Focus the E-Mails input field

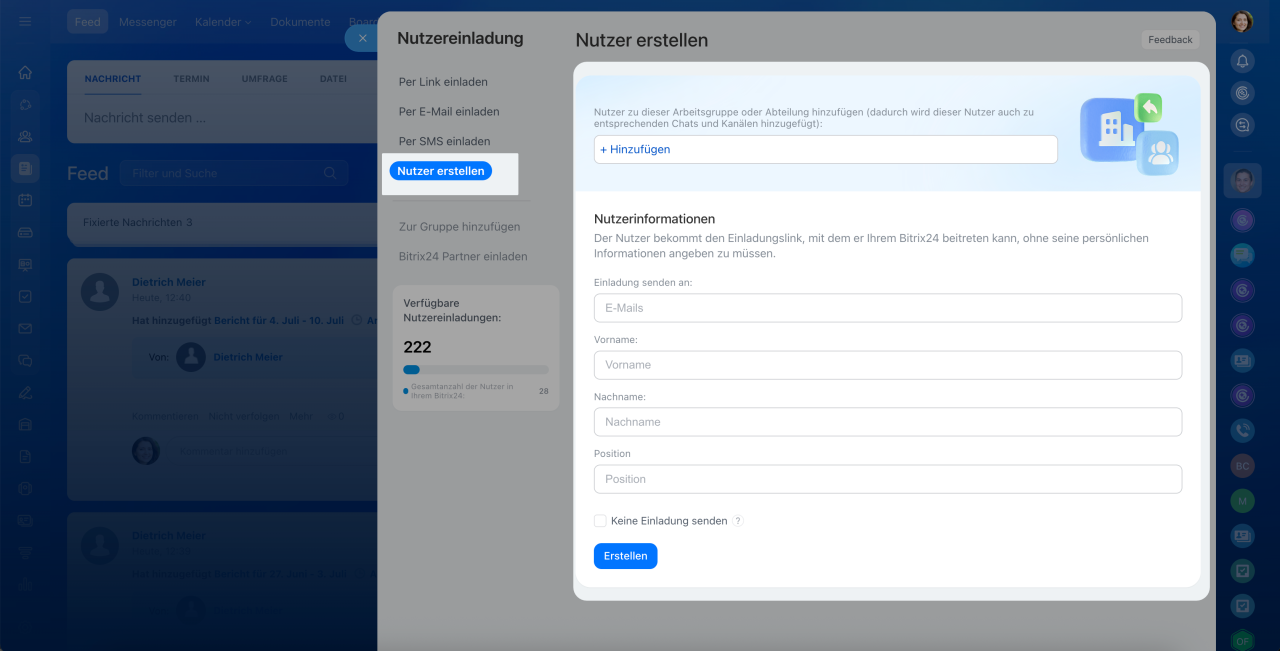[888, 308]
